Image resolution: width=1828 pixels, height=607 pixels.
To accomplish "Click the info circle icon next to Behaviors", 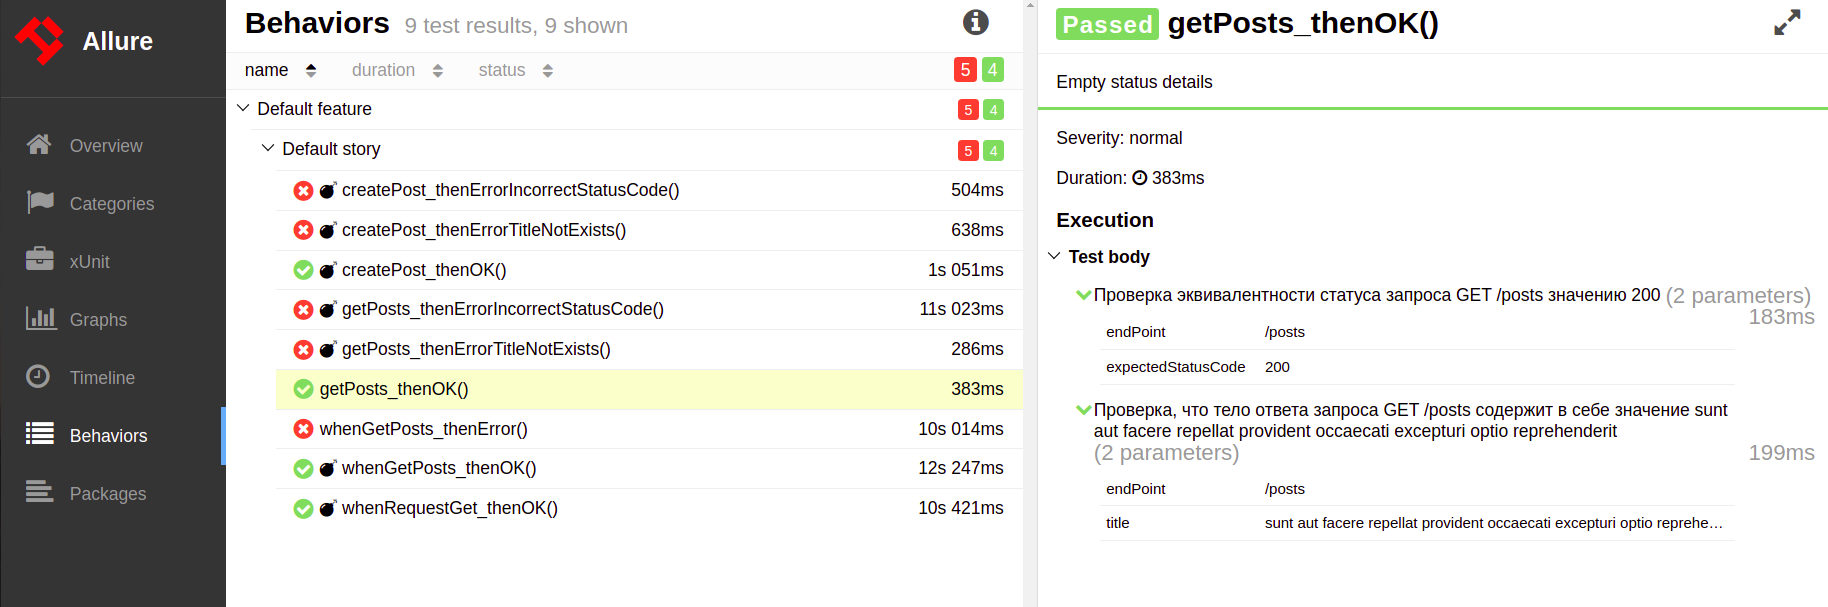I will tap(976, 22).
